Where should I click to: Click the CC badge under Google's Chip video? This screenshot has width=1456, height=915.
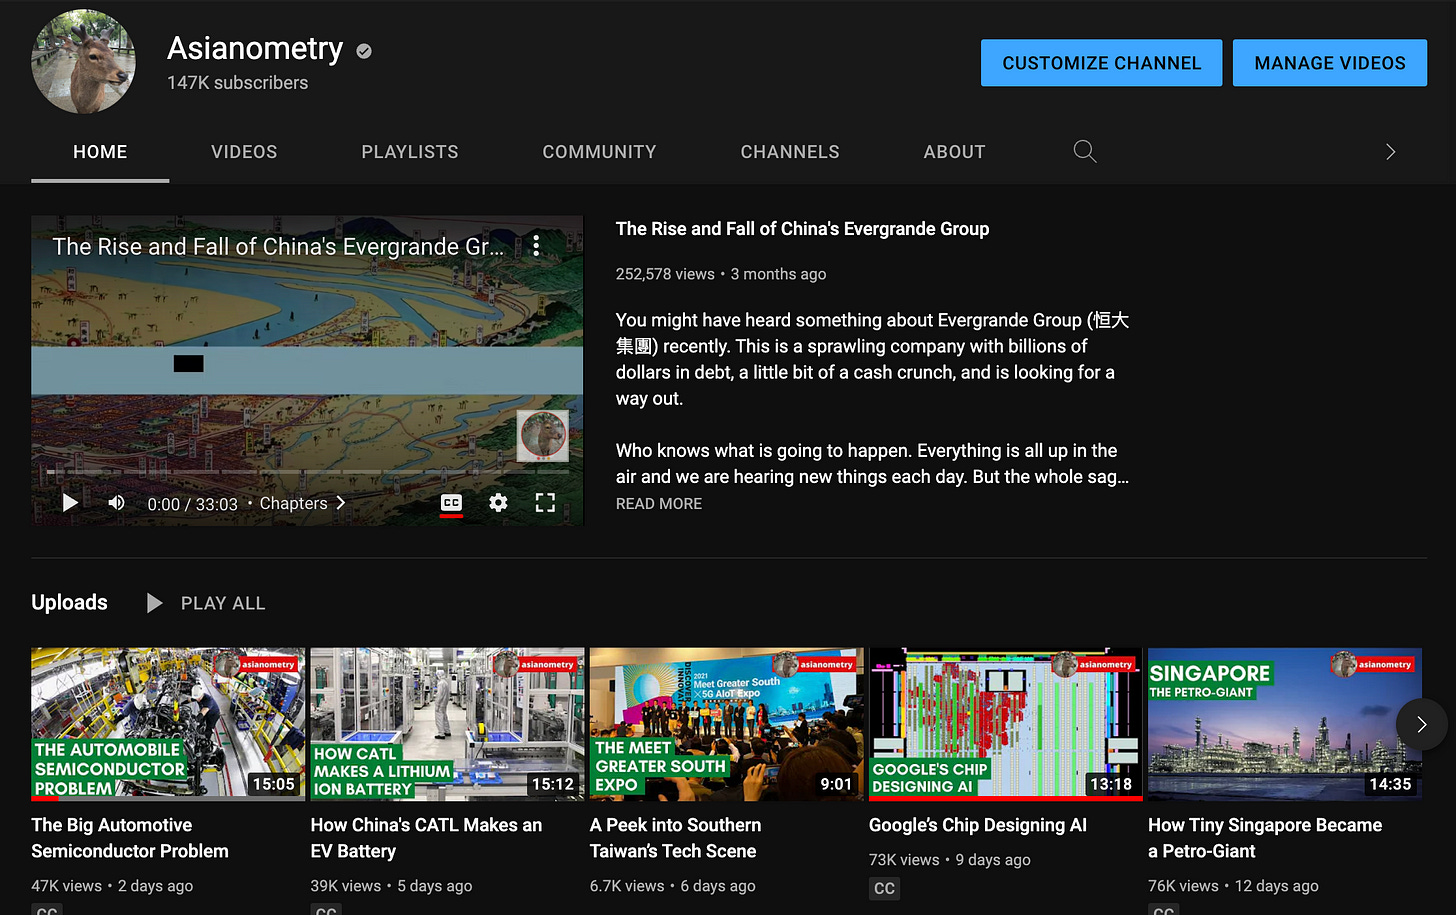[884, 888]
